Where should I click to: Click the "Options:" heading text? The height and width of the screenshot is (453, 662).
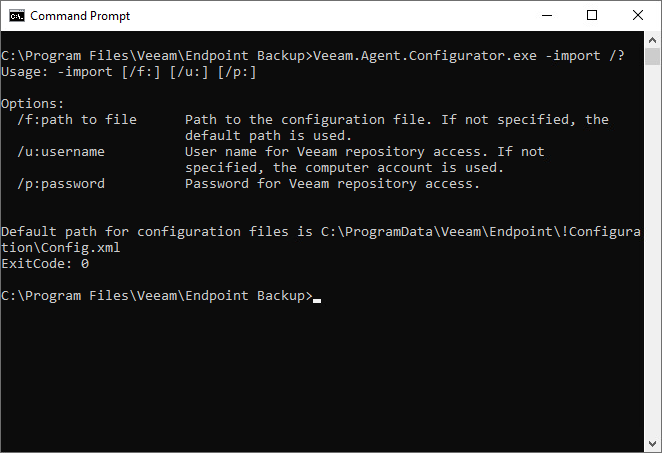coord(33,104)
